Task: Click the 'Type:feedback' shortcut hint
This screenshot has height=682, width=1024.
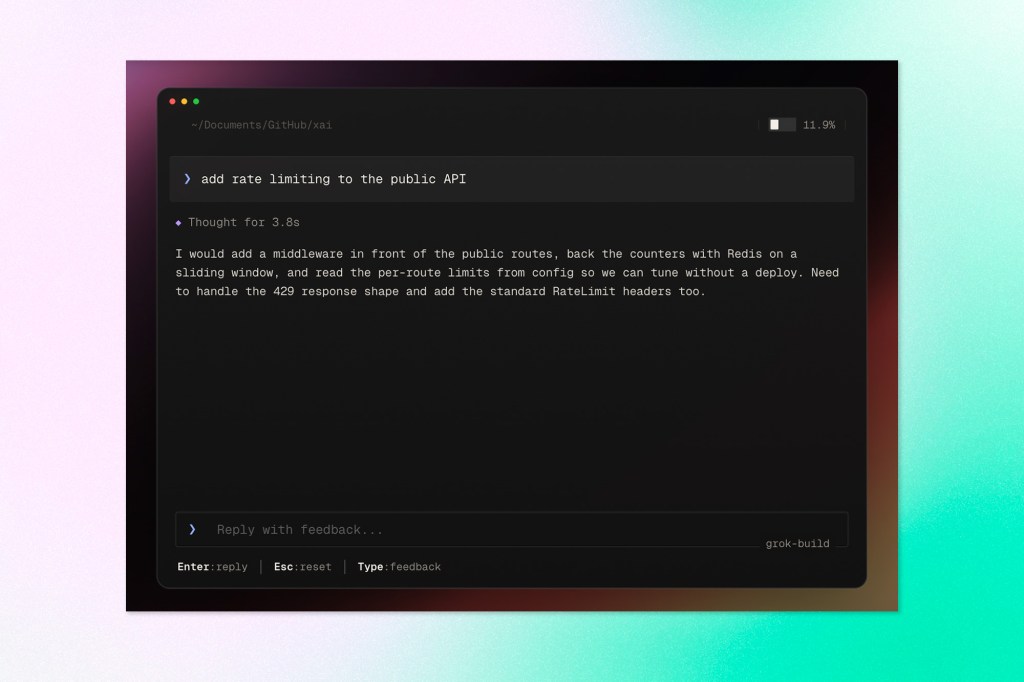Action: click(399, 567)
